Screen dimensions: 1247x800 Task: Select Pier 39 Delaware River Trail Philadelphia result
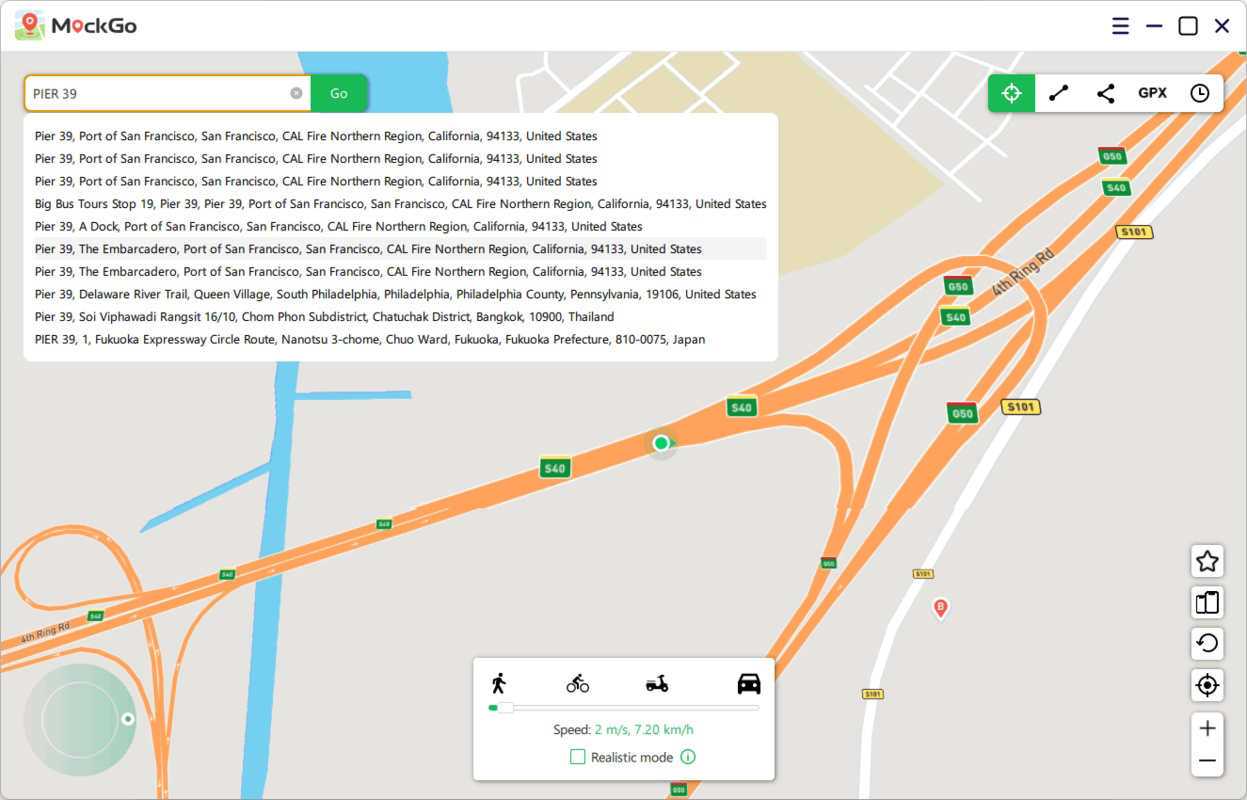[x=400, y=294]
